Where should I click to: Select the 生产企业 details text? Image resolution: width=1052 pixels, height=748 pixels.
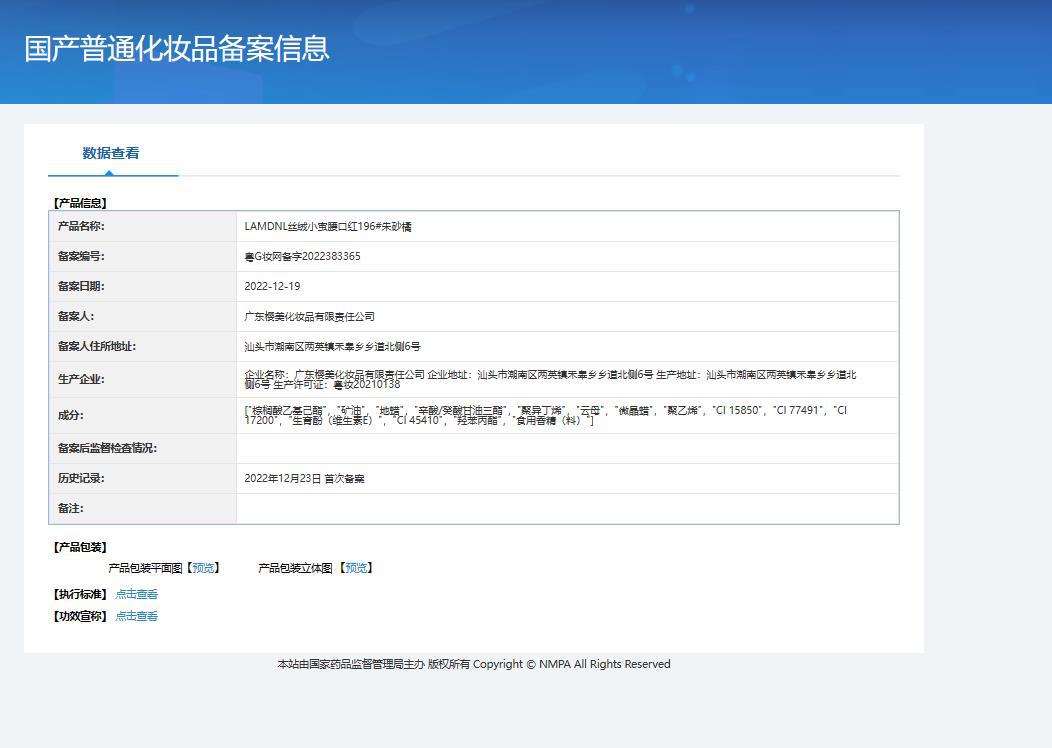click(x=550, y=380)
